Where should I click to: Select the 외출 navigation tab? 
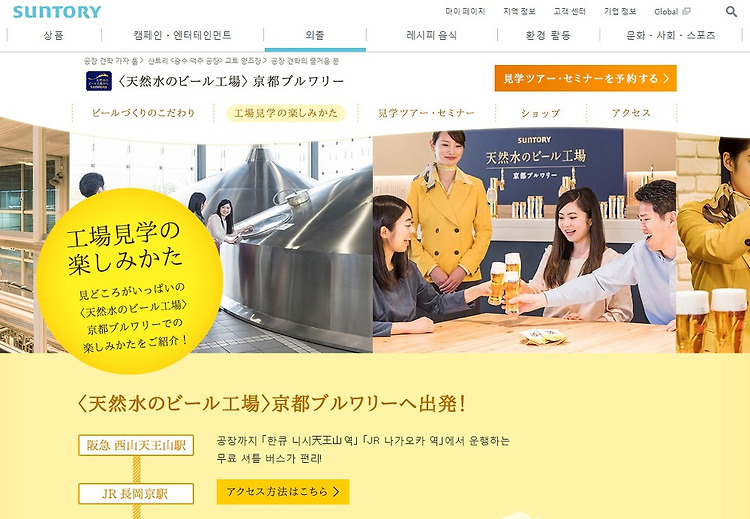pyautogui.click(x=315, y=35)
